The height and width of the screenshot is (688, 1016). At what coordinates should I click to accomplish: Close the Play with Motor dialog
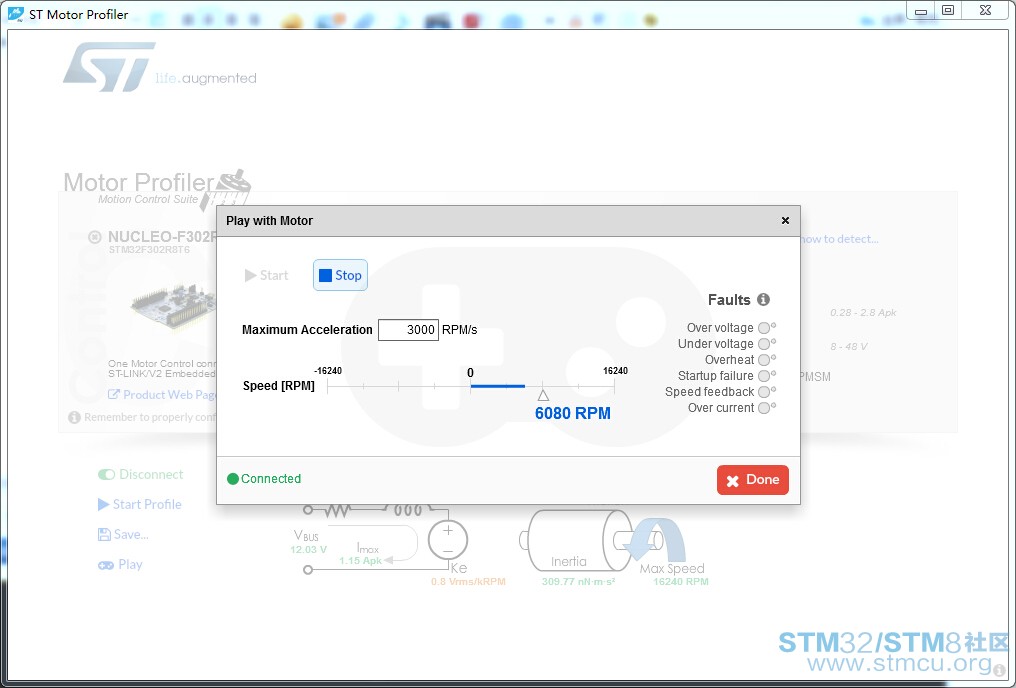click(785, 221)
